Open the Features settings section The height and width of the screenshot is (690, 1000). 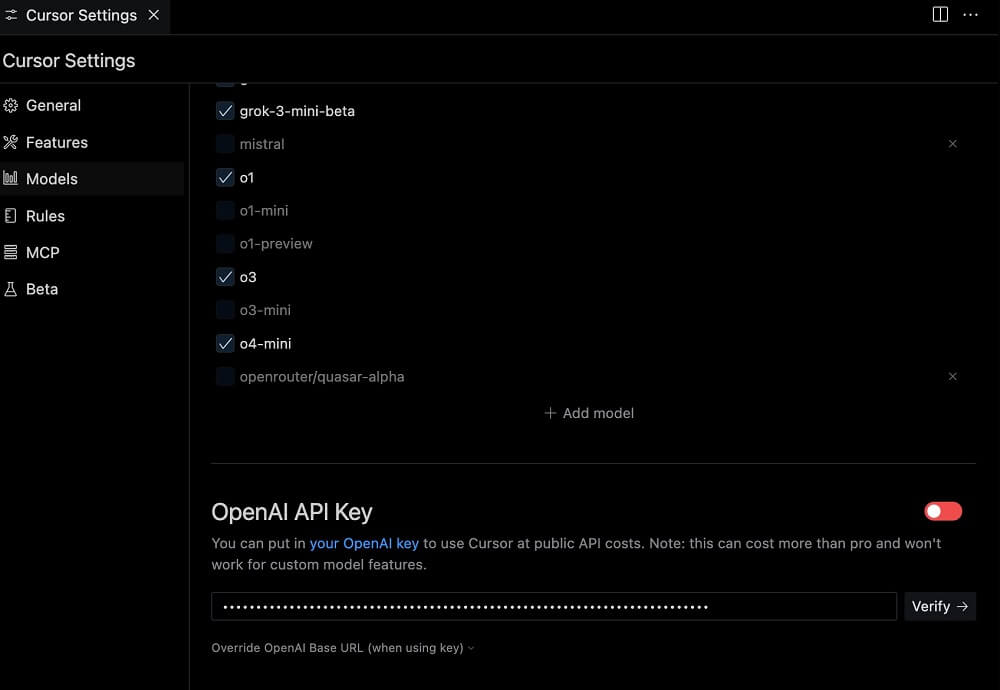click(x=92, y=142)
